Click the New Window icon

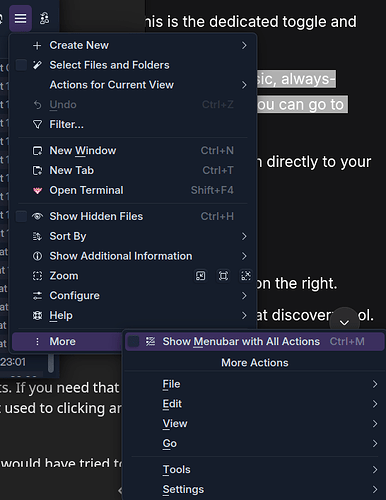(x=37, y=151)
